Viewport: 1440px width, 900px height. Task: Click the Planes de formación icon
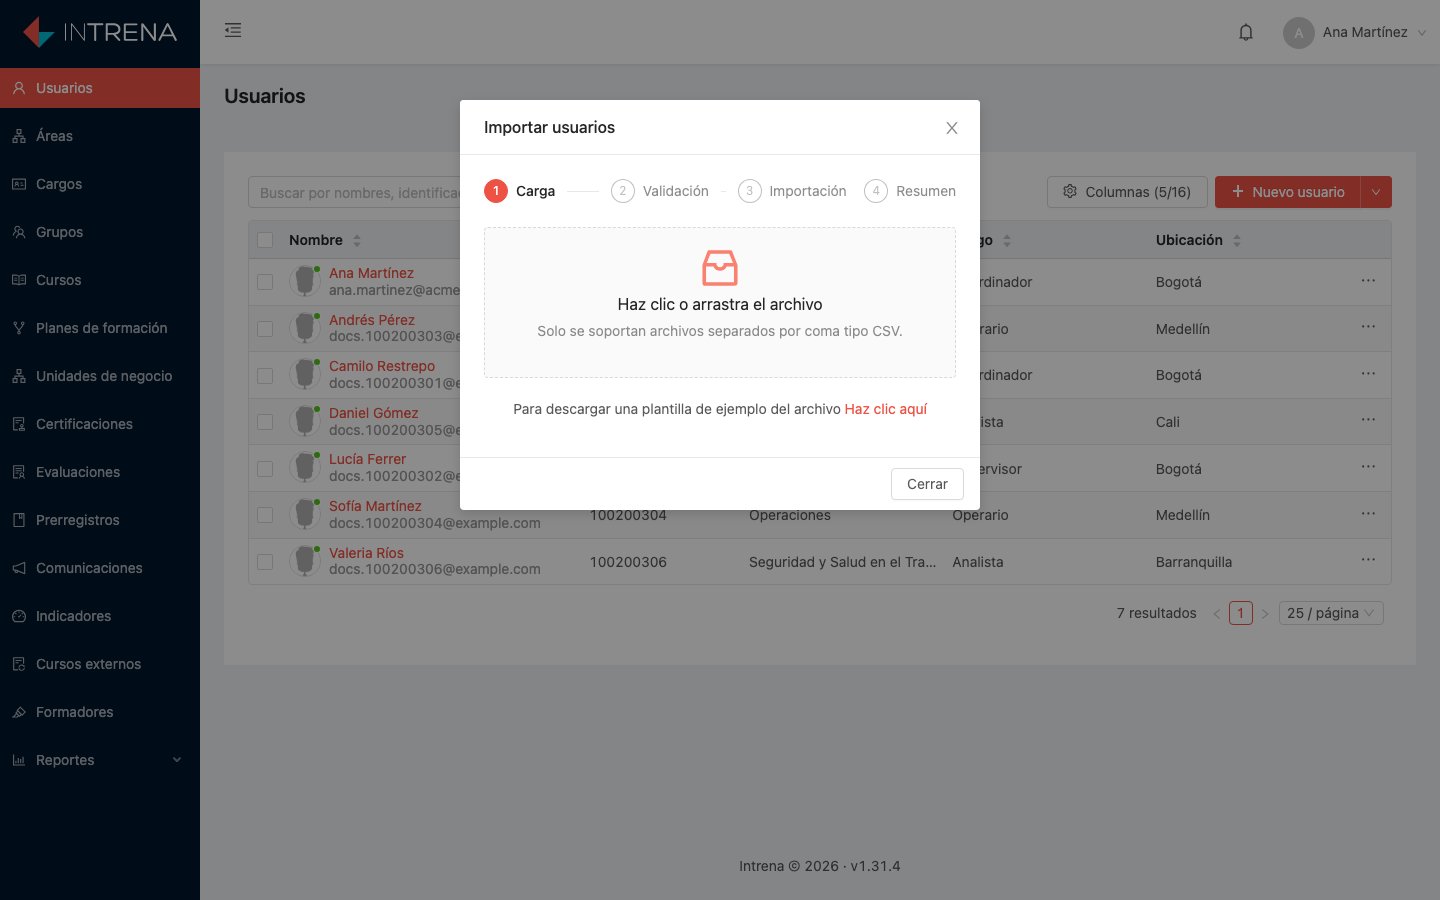19,328
